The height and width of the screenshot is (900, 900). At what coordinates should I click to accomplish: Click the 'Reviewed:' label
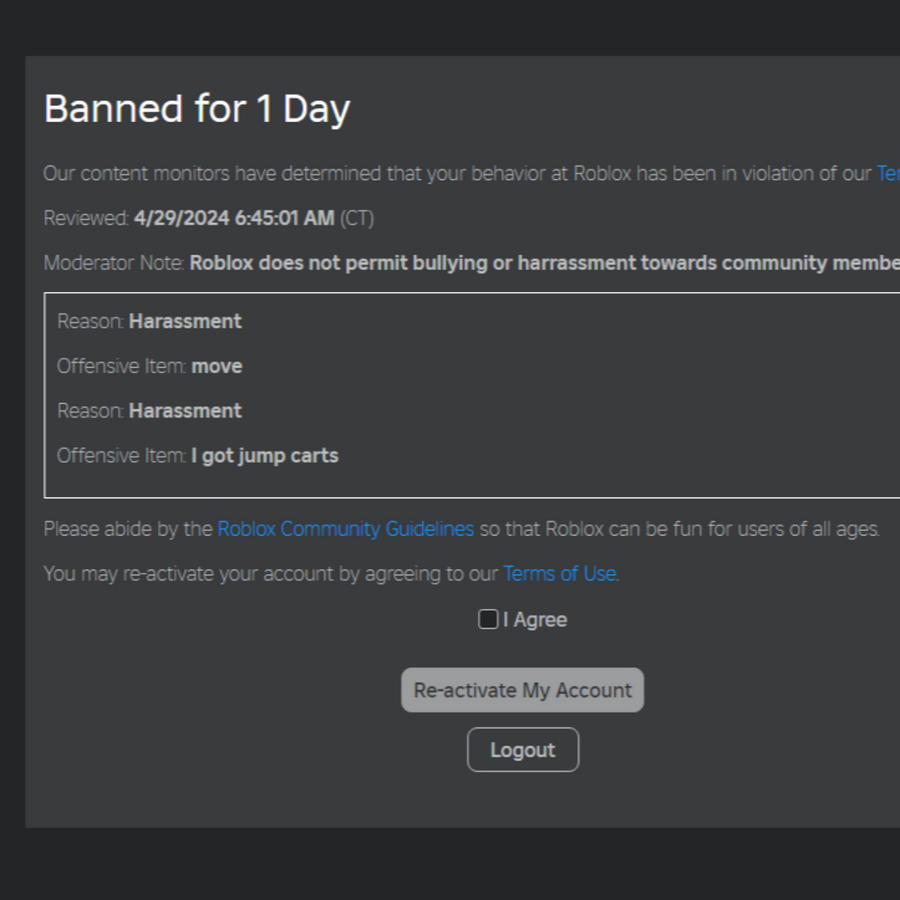point(87,218)
